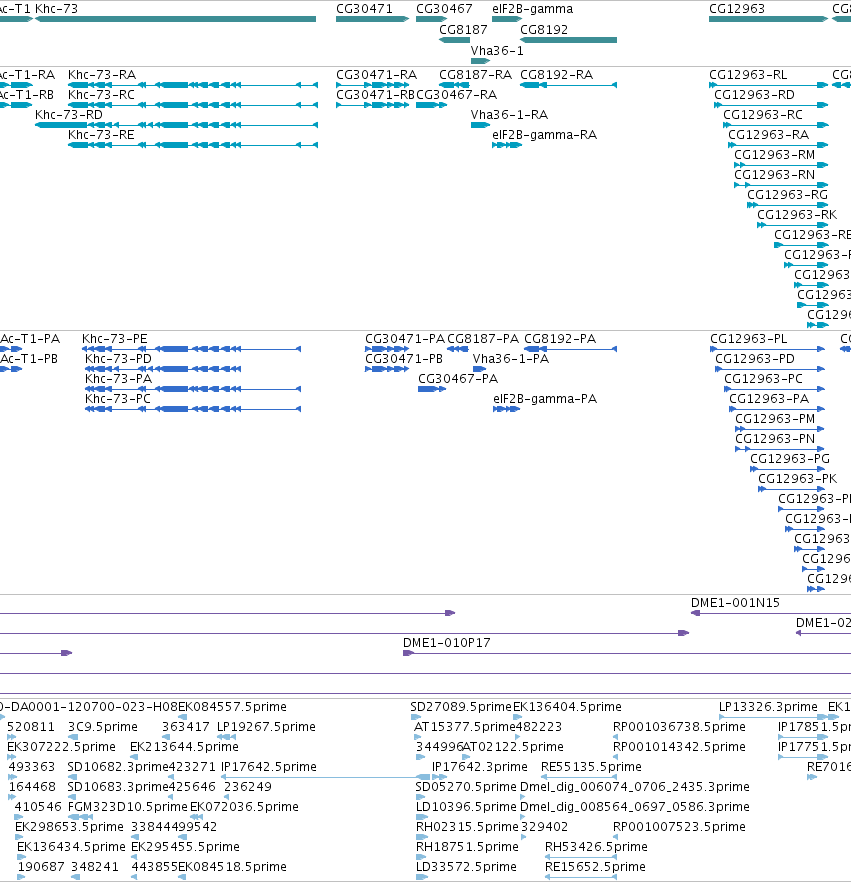
Task: Select the CG30471-PB protein label
Action: (x=404, y=359)
